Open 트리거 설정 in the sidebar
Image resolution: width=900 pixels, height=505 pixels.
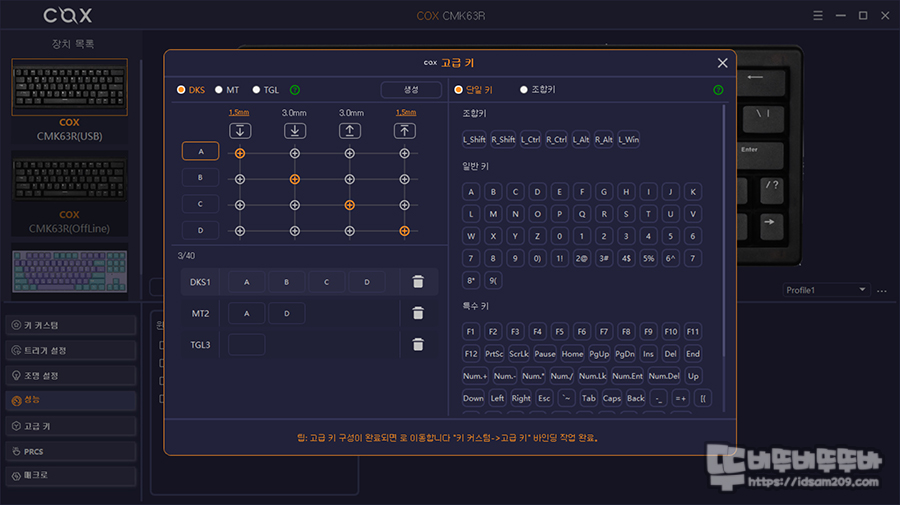point(71,351)
